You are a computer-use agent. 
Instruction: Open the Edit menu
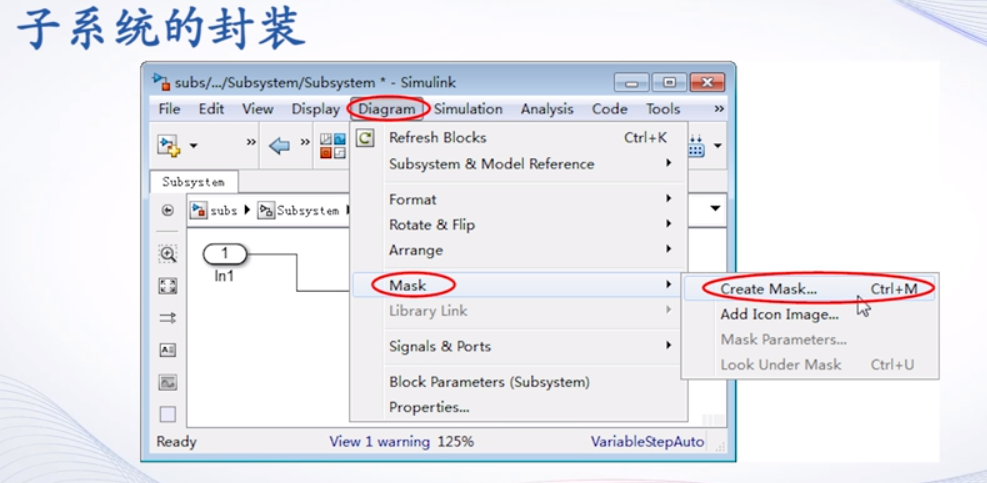click(212, 109)
